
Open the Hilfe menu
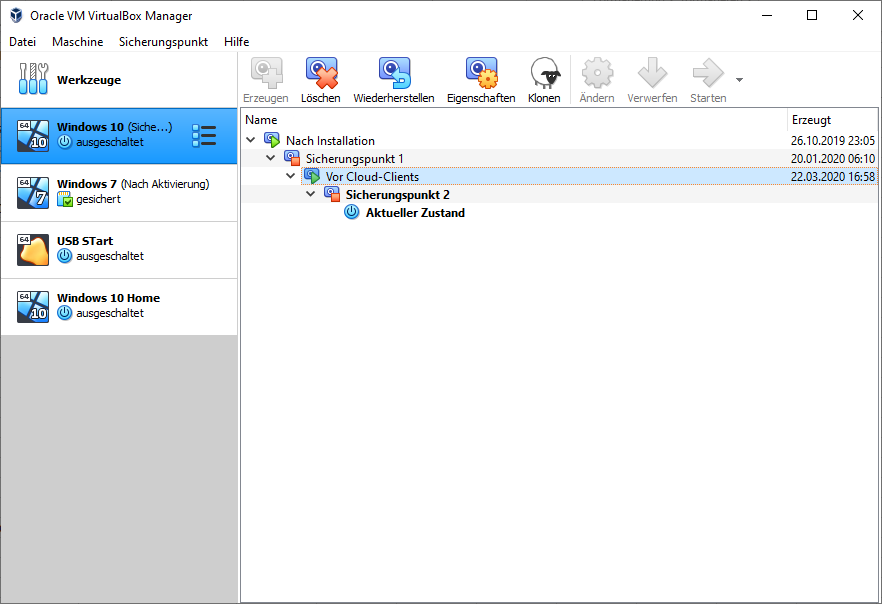point(237,42)
